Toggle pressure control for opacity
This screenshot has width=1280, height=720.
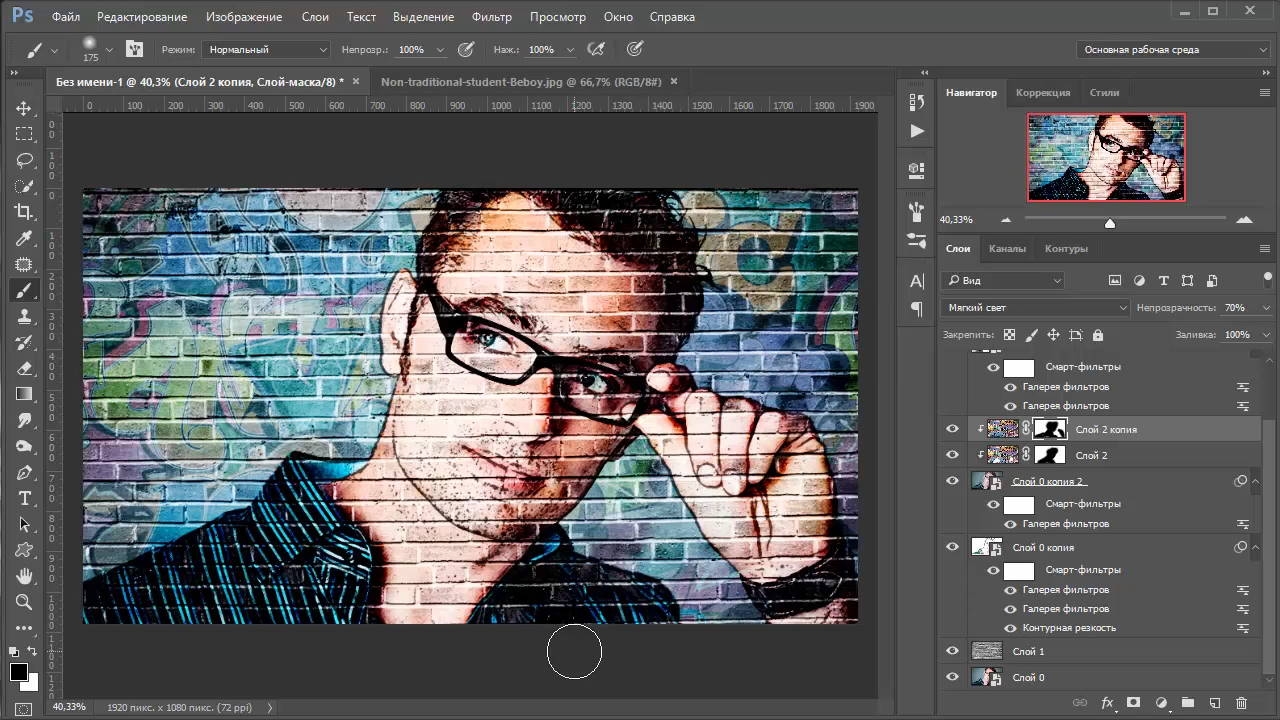click(x=465, y=49)
